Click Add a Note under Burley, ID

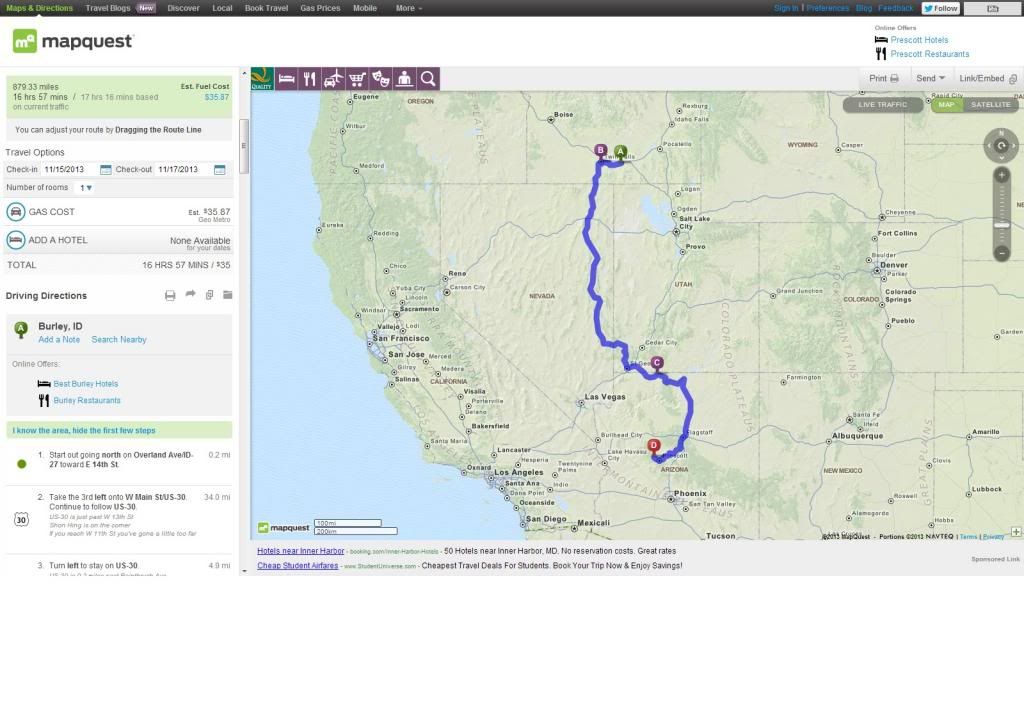coord(59,340)
